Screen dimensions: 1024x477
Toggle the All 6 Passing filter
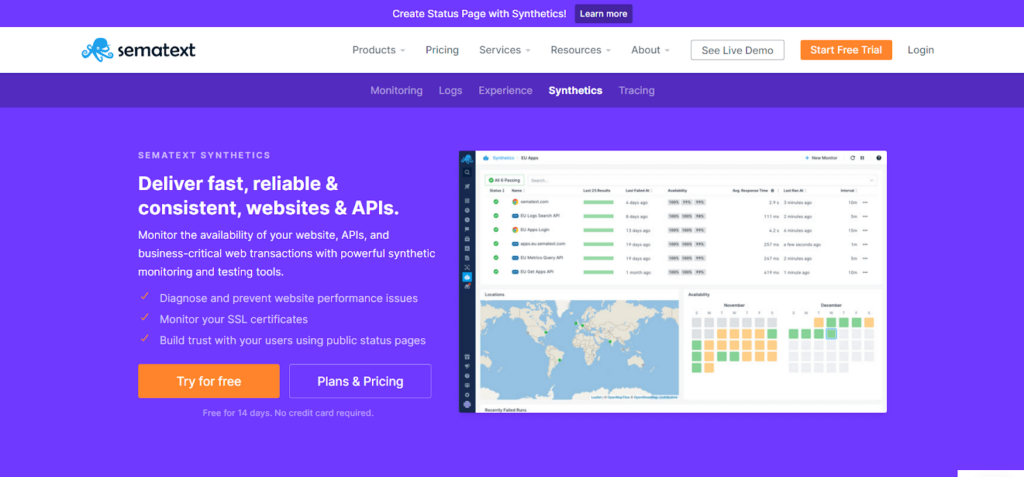pyautogui.click(x=504, y=180)
